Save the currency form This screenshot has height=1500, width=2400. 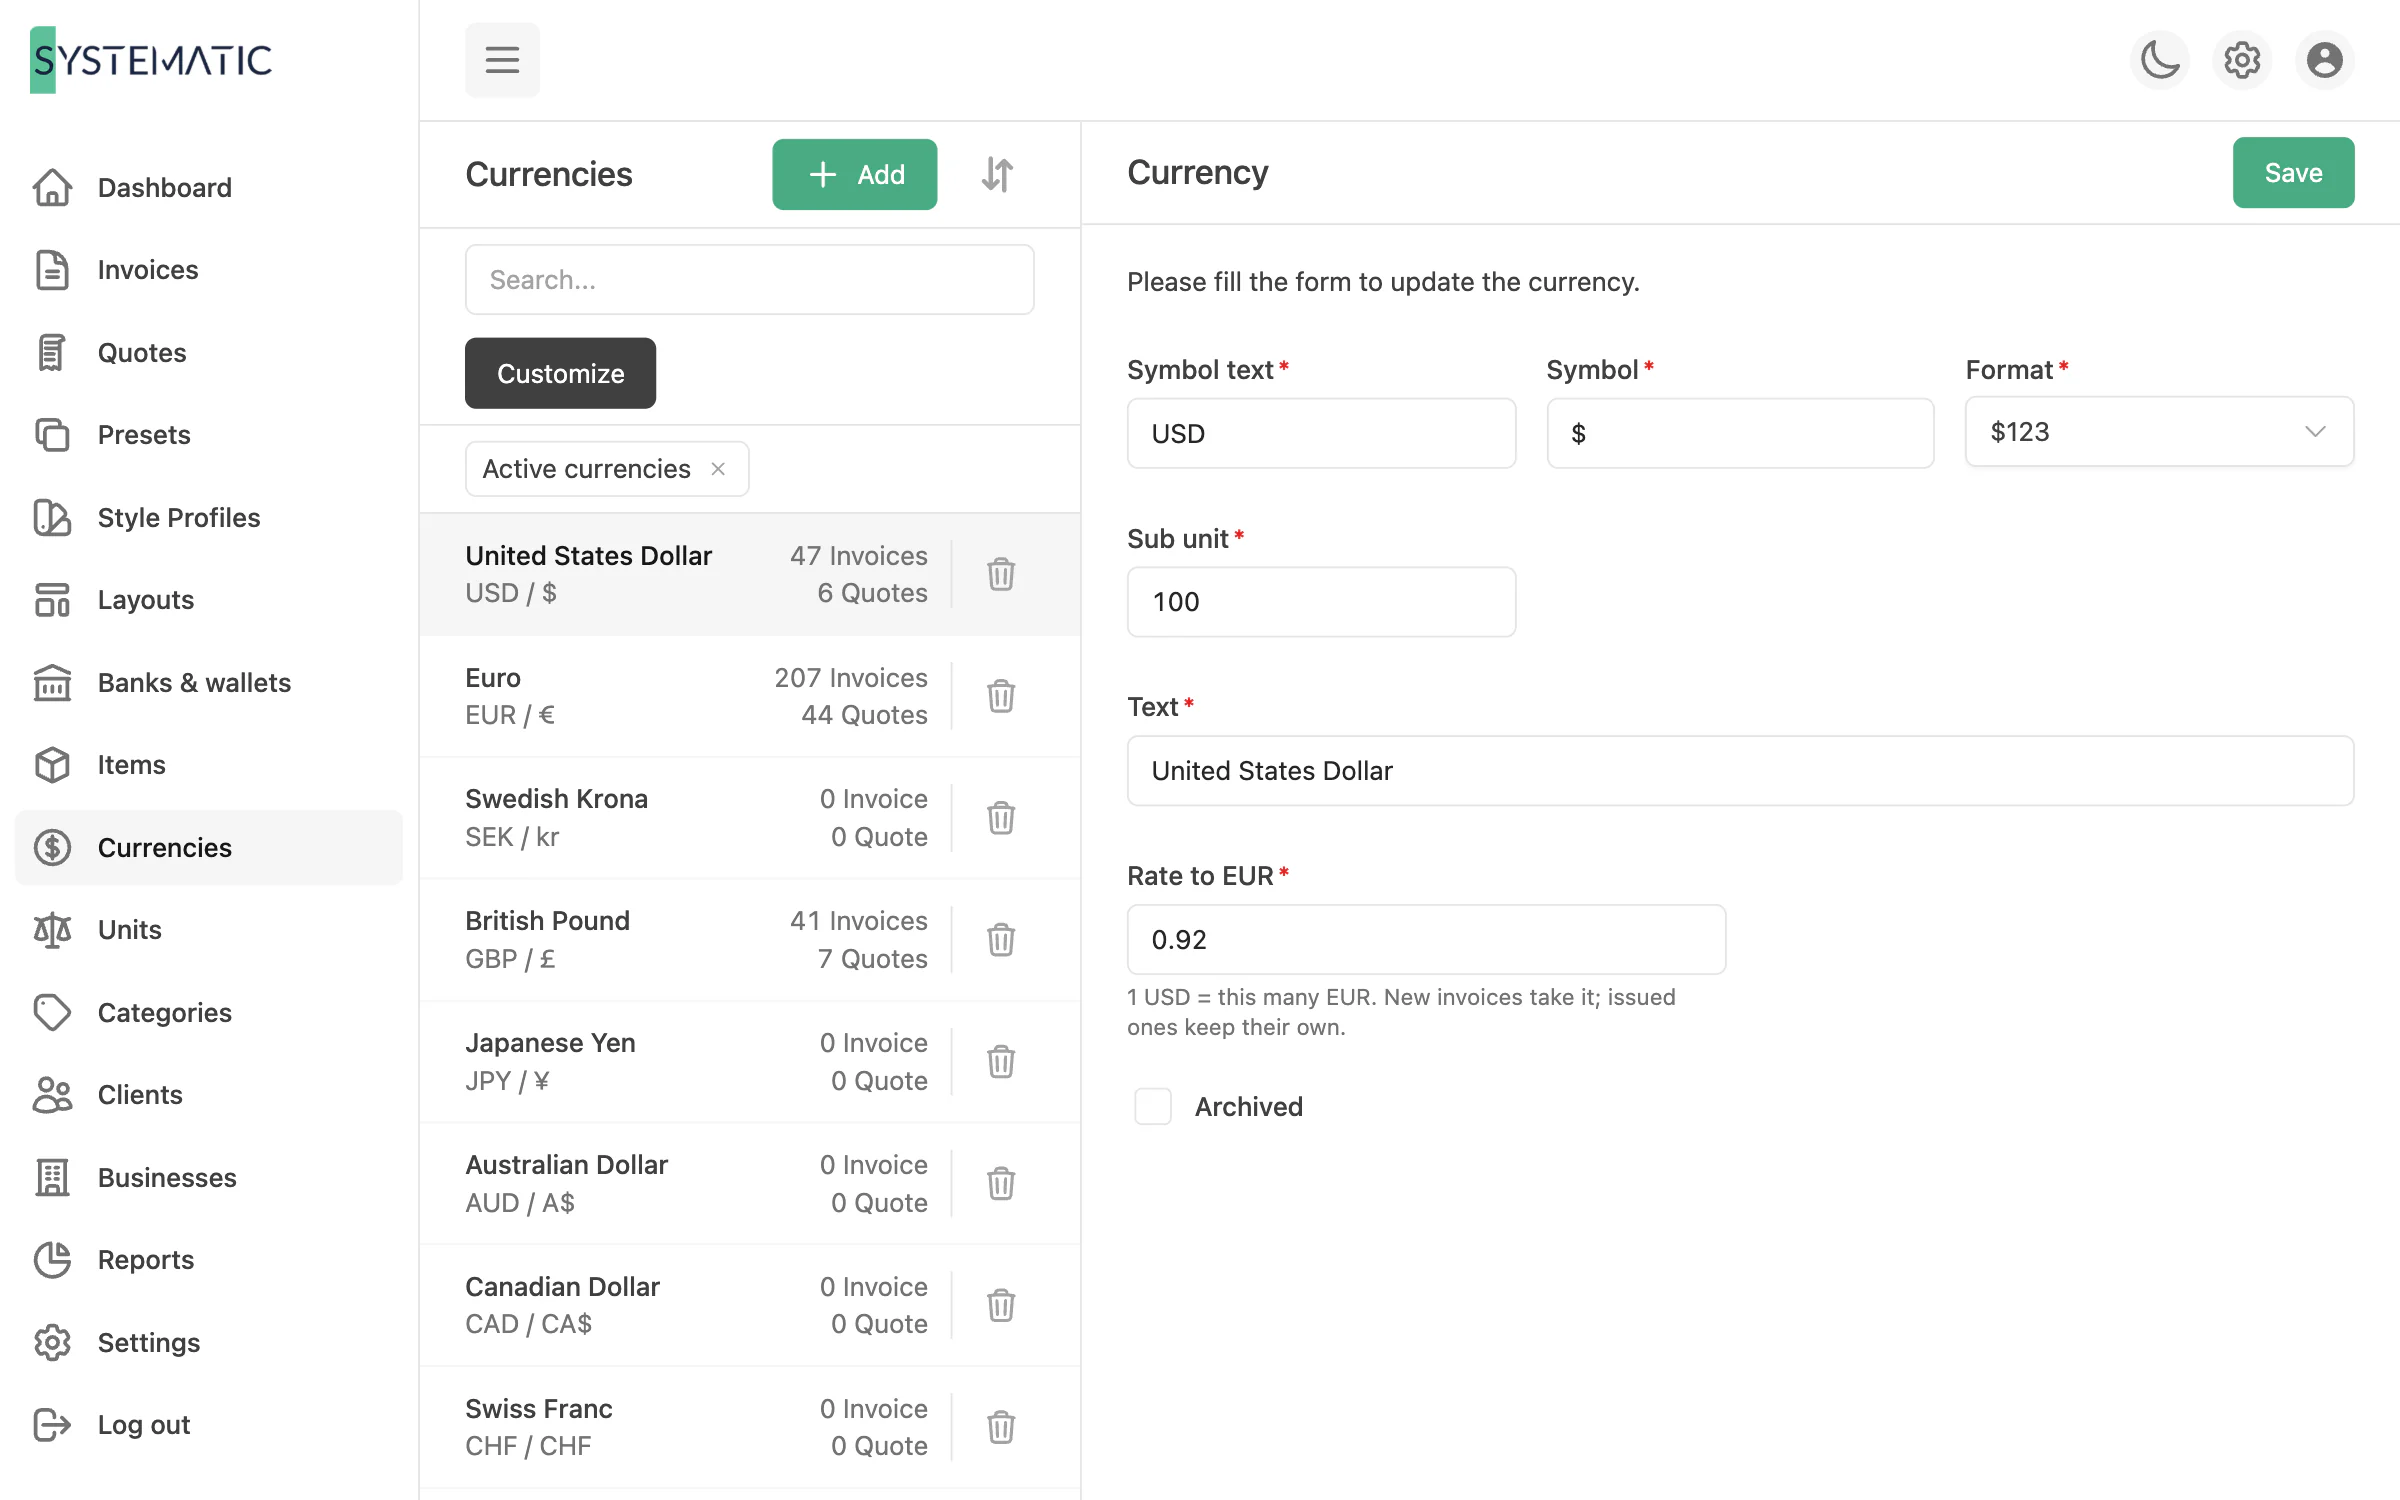coord(2293,172)
